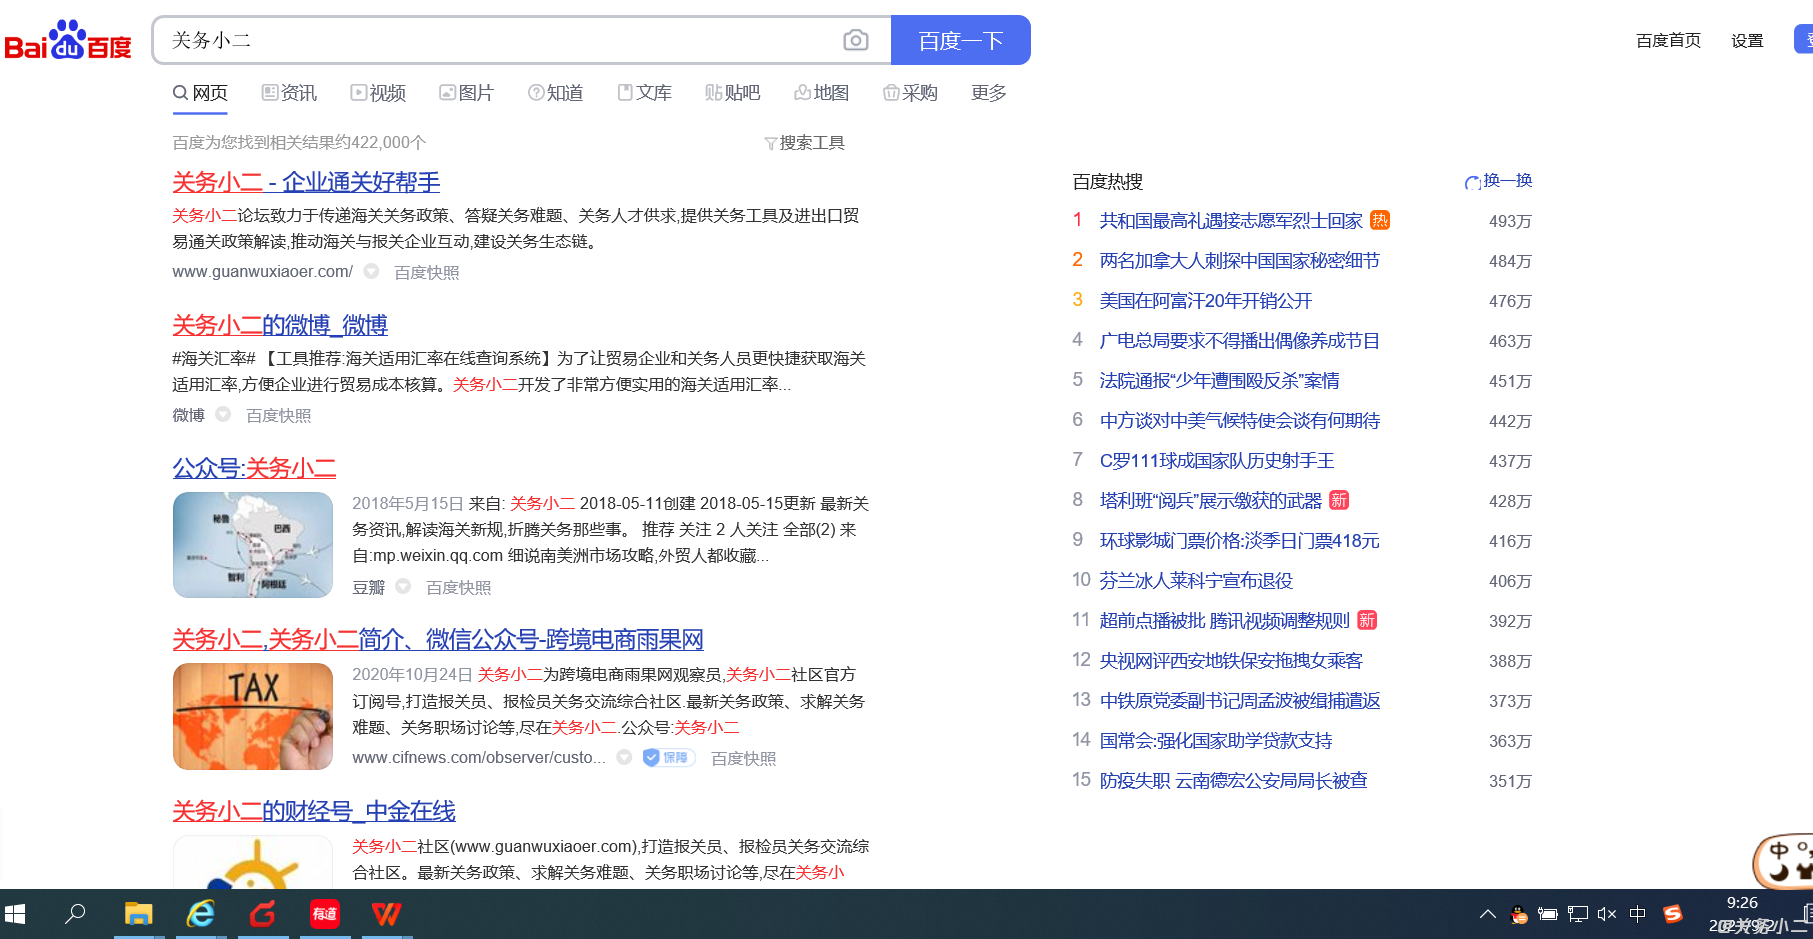Open www.guanwuxiaoer.com link
The height and width of the screenshot is (939, 1813).
click(x=262, y=272)
